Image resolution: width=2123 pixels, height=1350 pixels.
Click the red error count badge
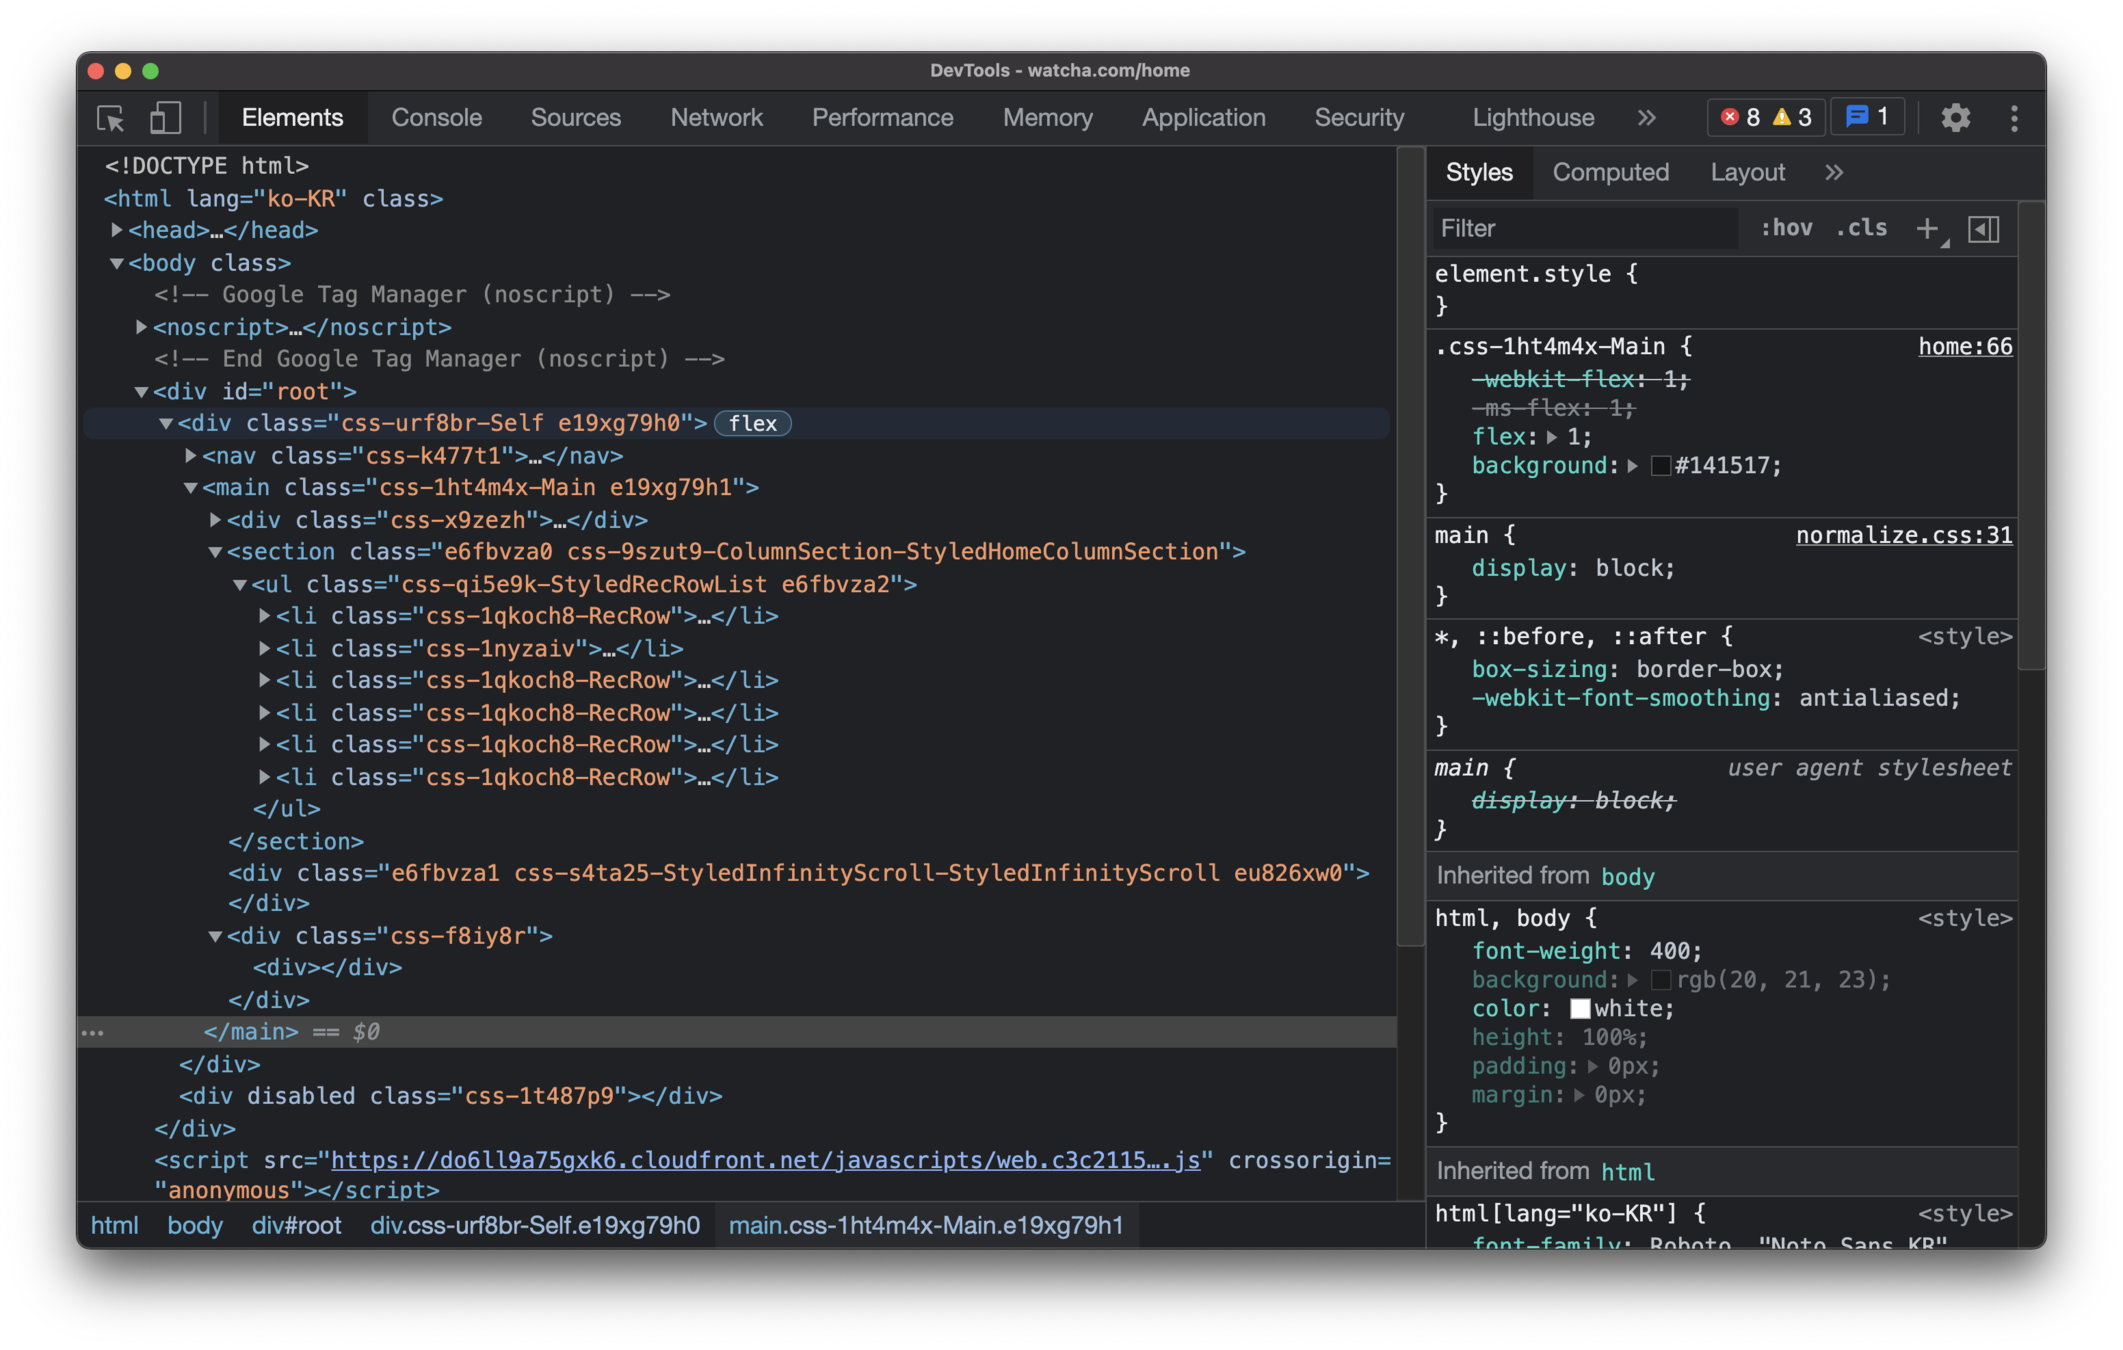click(1741, 118)
